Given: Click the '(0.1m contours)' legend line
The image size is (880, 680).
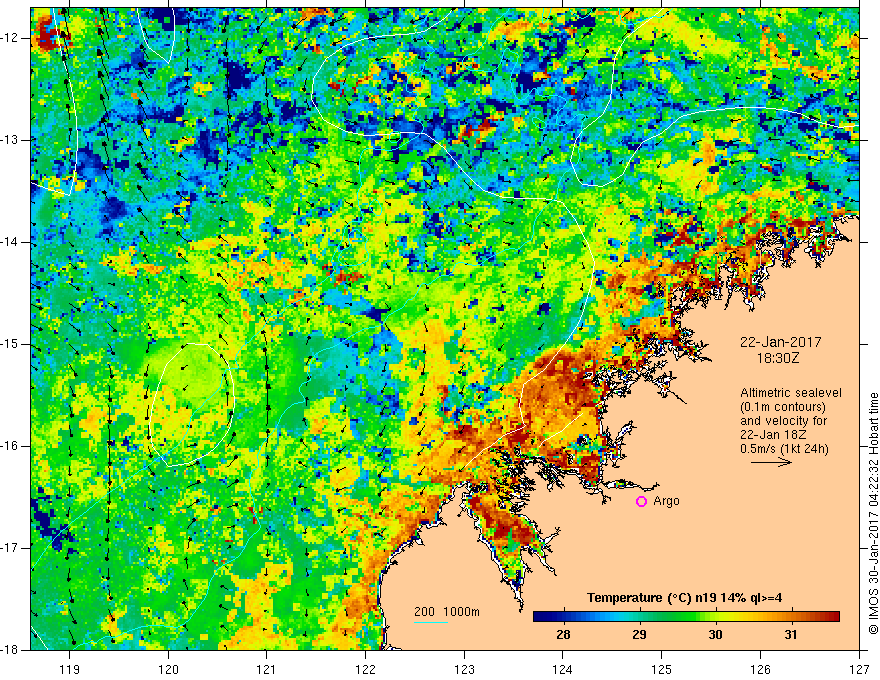Looking at the screenshot, I should [783, 407].
